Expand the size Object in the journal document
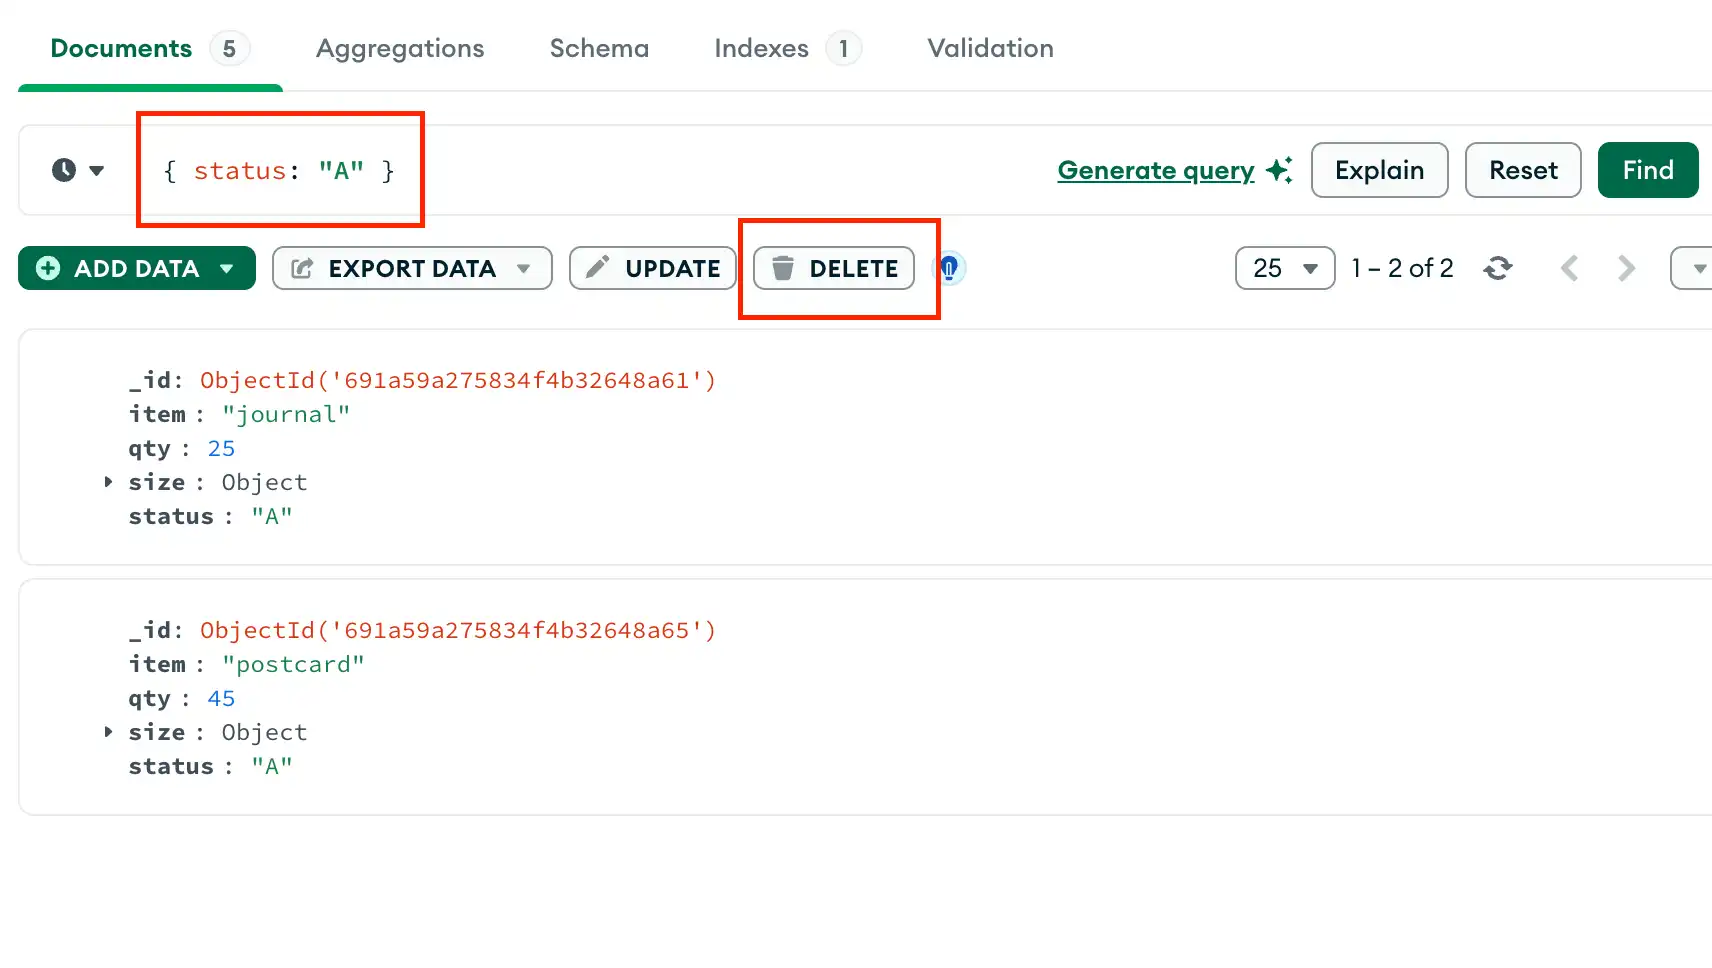This screenshot has width=1712, height=968. pyautogui.click(x=108, y=482)
